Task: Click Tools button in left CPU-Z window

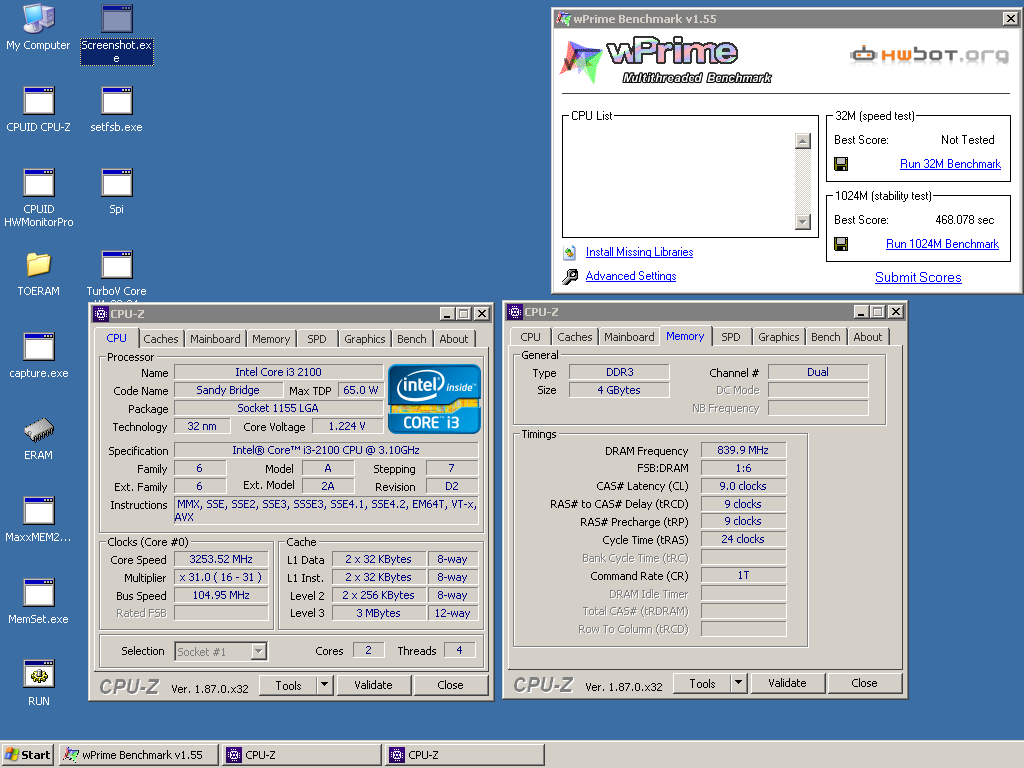Action: click(288, 685)
